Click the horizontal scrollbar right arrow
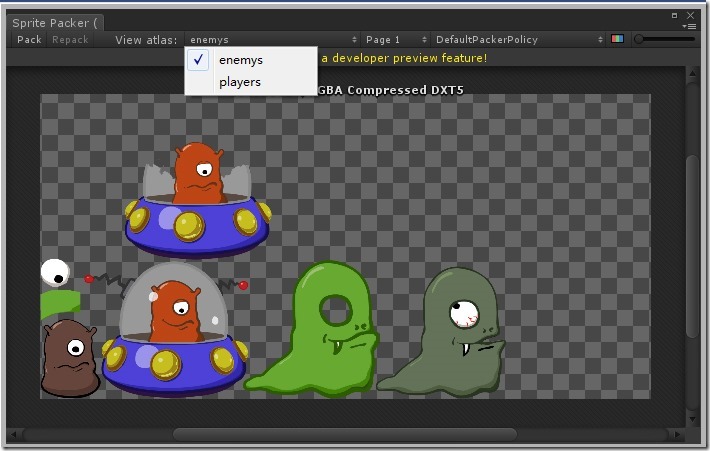The width and height of the screenshot is (710, 451). click(x=677, y=435)
